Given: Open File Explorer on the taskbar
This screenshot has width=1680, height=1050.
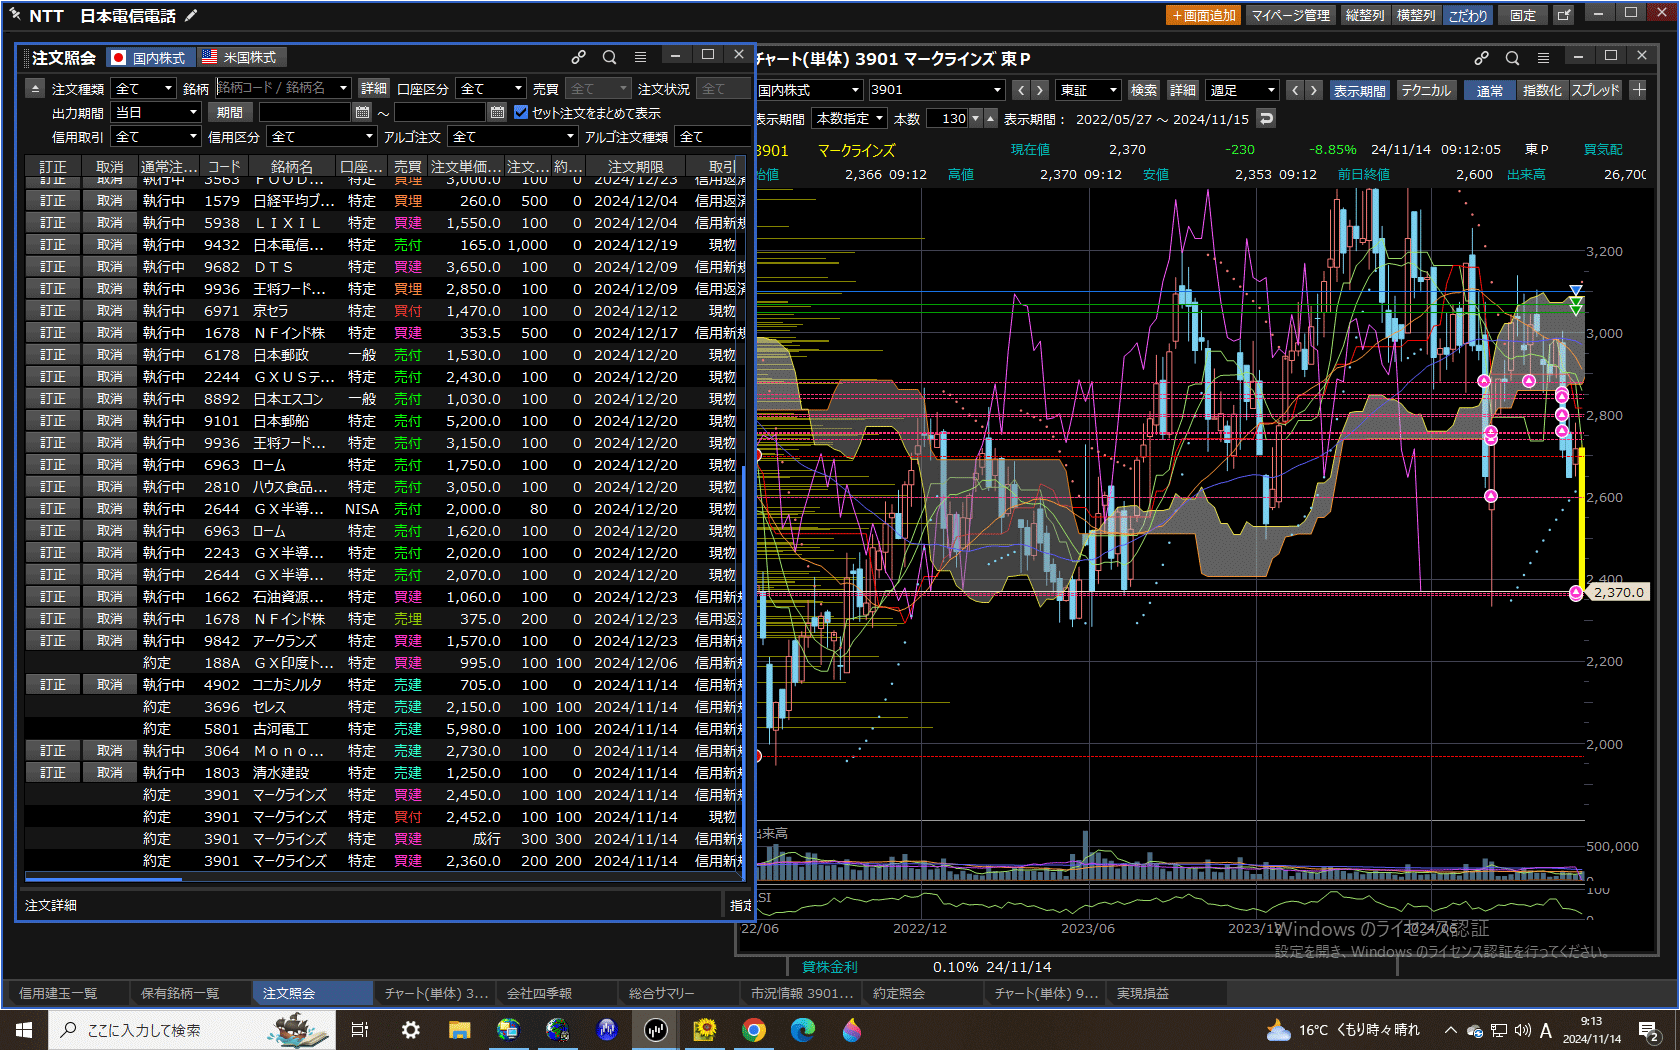Looking at the screenshot, I should point(459,1030).
